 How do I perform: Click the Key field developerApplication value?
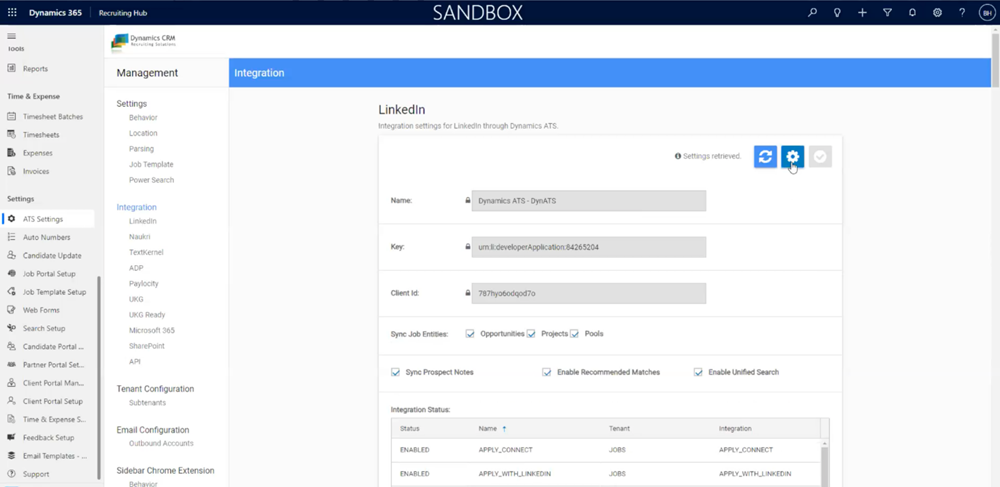589,247
